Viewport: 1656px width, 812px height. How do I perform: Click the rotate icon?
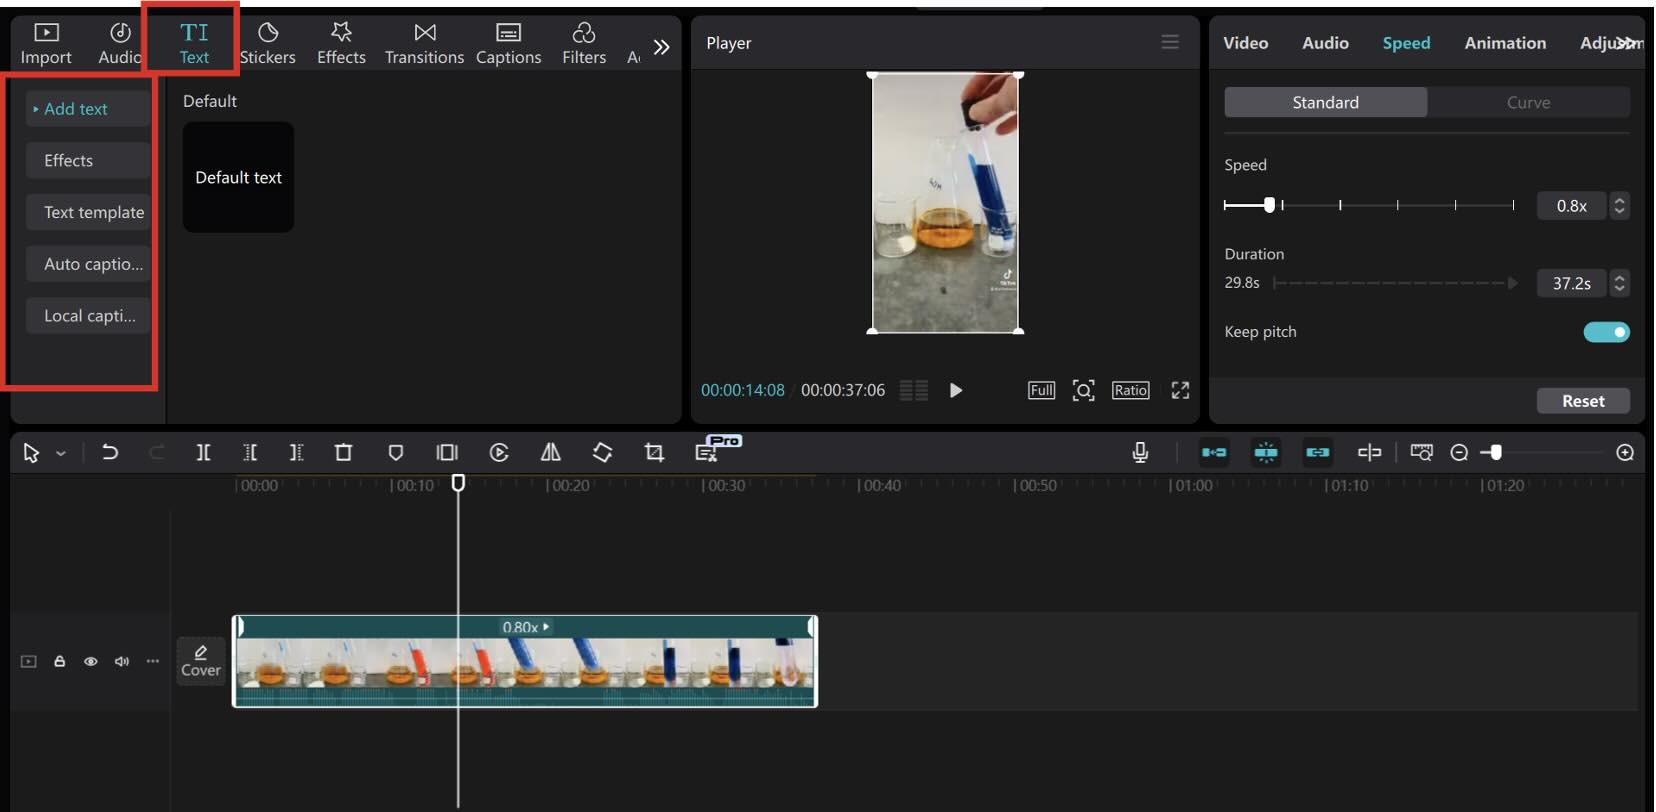(602, 453)
